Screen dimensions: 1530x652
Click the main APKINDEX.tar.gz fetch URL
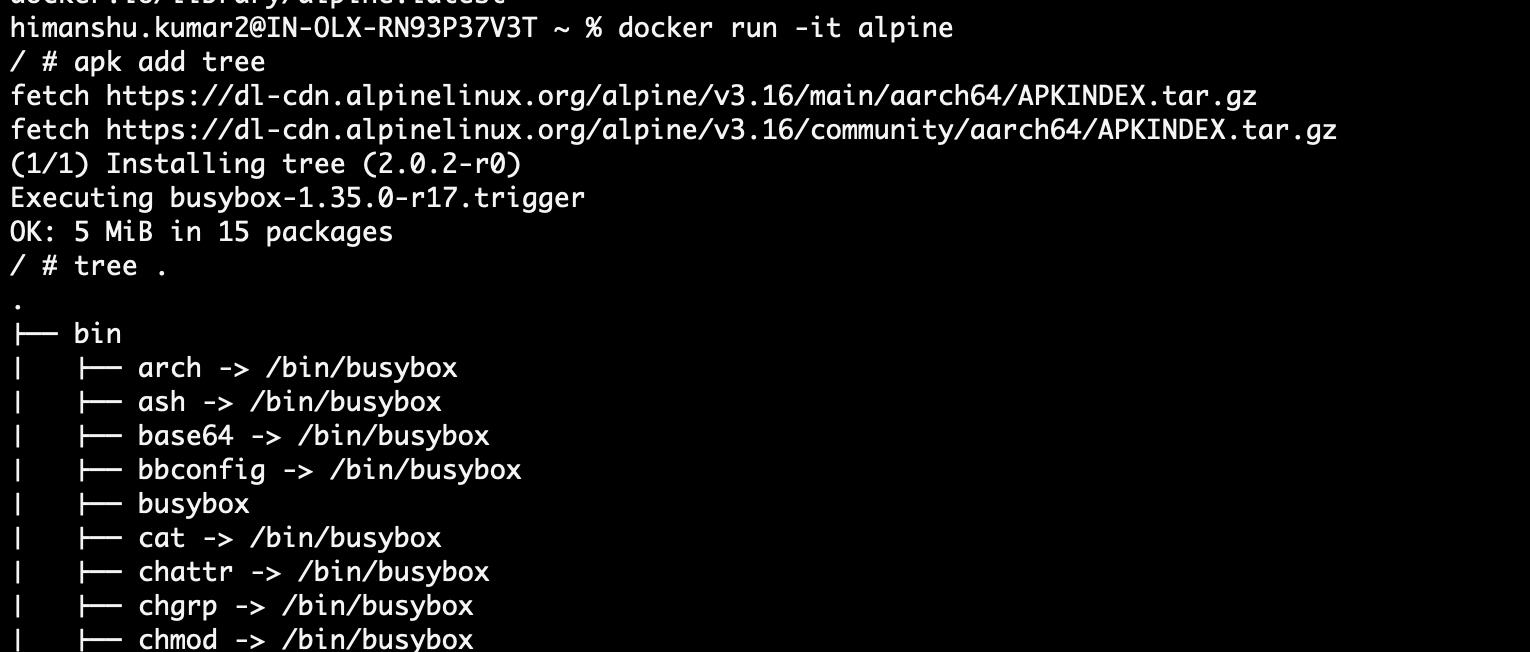point(681,96)
